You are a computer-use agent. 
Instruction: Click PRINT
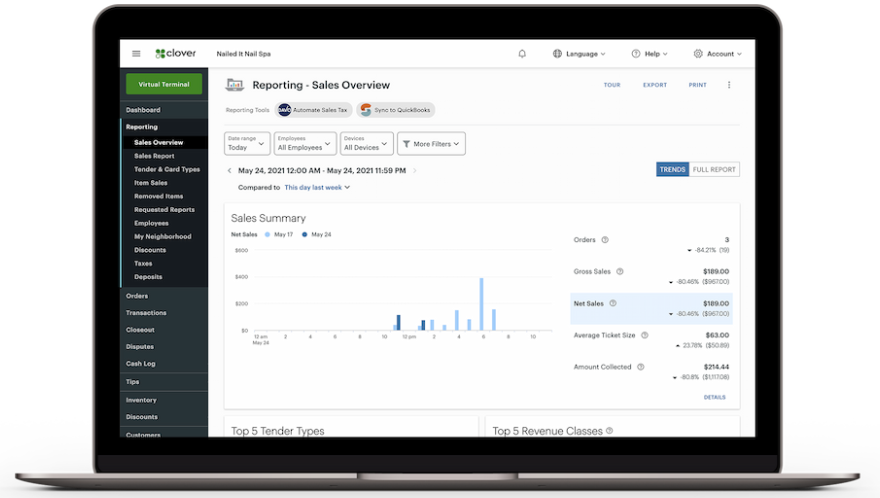pos(698,85)
